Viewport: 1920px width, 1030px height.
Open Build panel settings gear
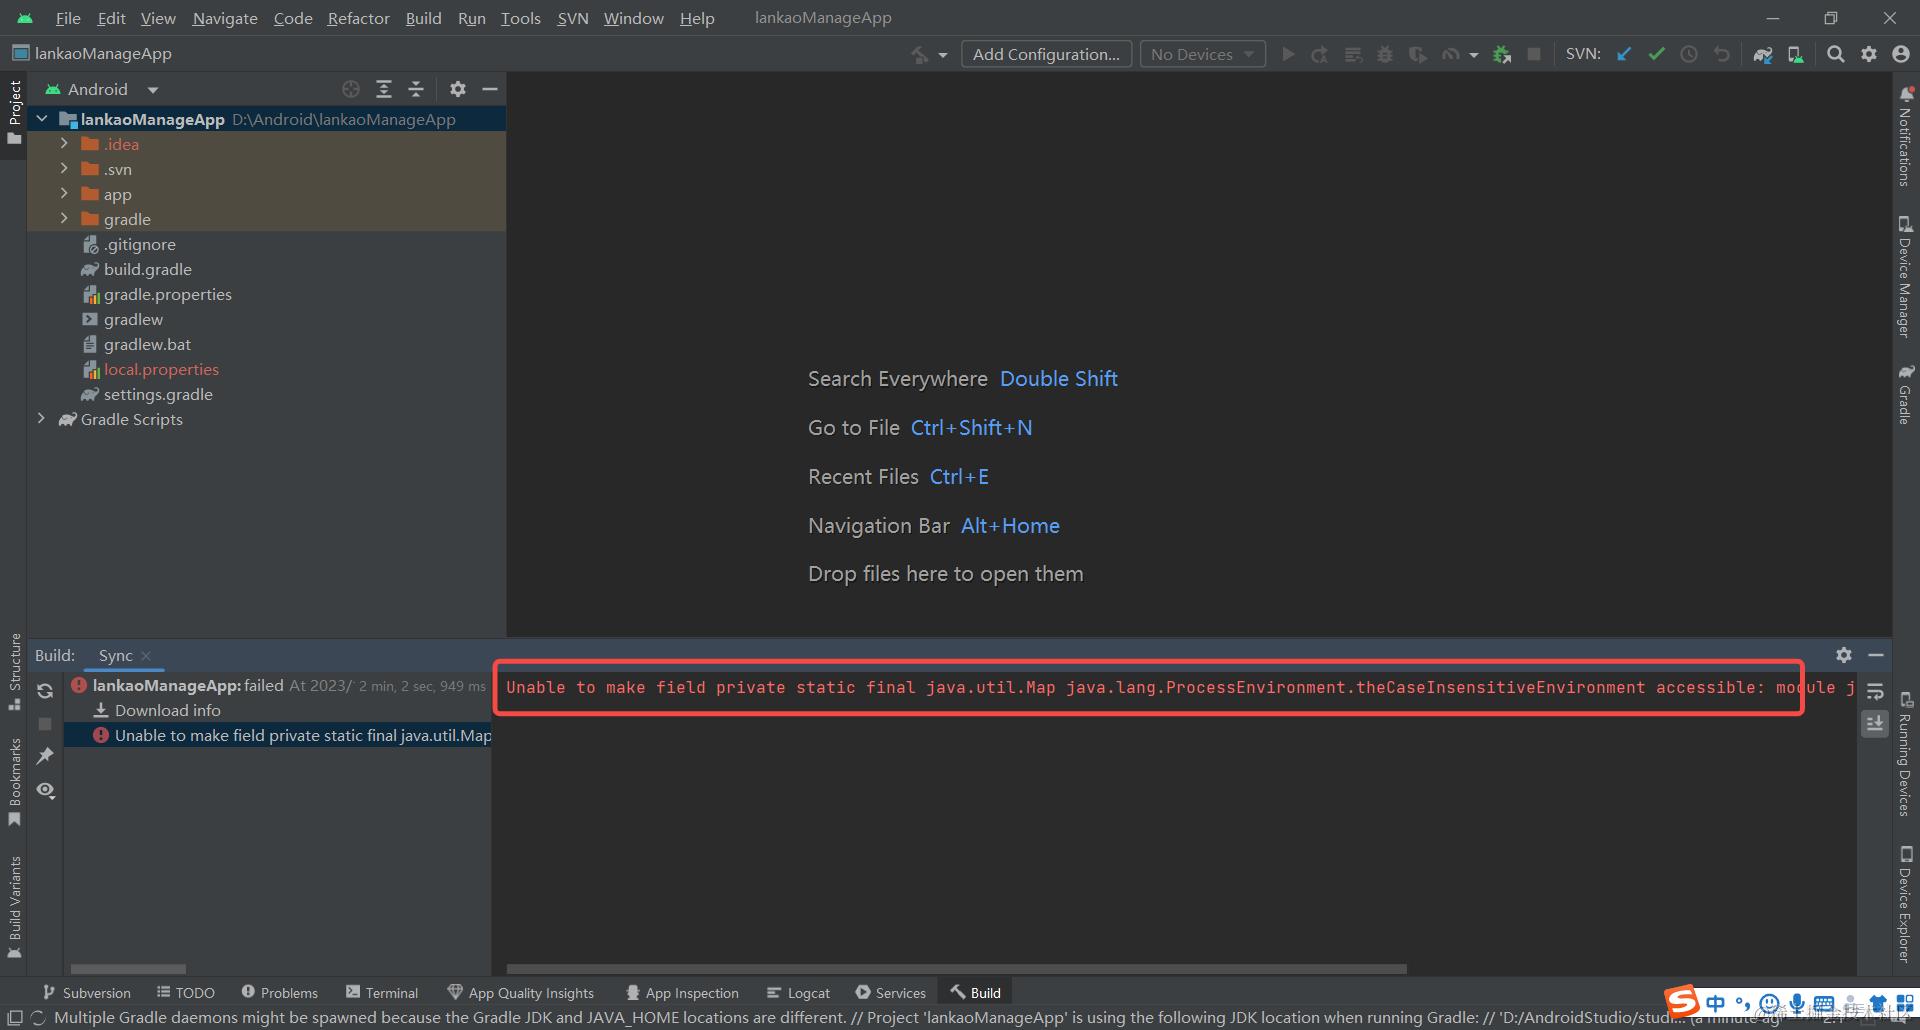[x=1844, y=655]
